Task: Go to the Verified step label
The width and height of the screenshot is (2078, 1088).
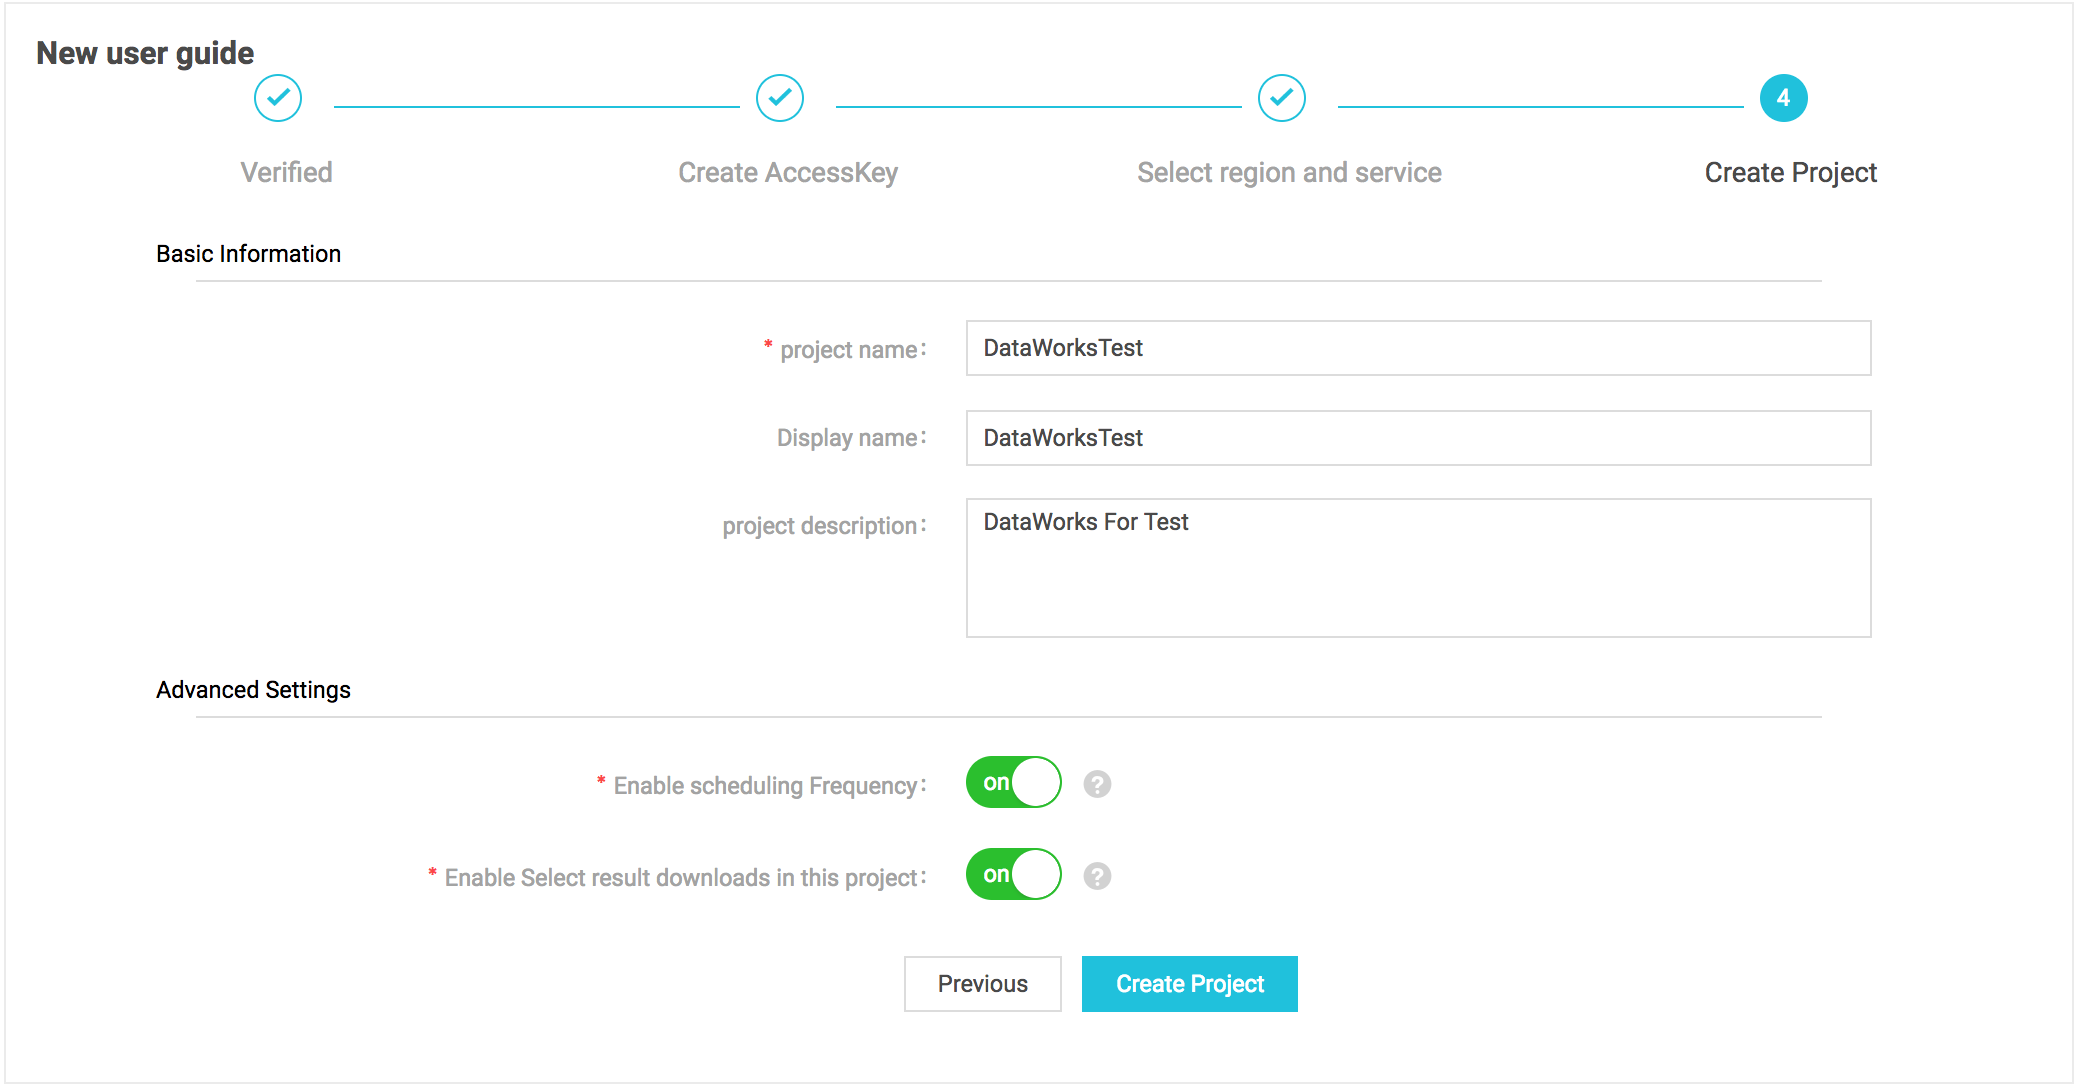Action: [286, 172]
